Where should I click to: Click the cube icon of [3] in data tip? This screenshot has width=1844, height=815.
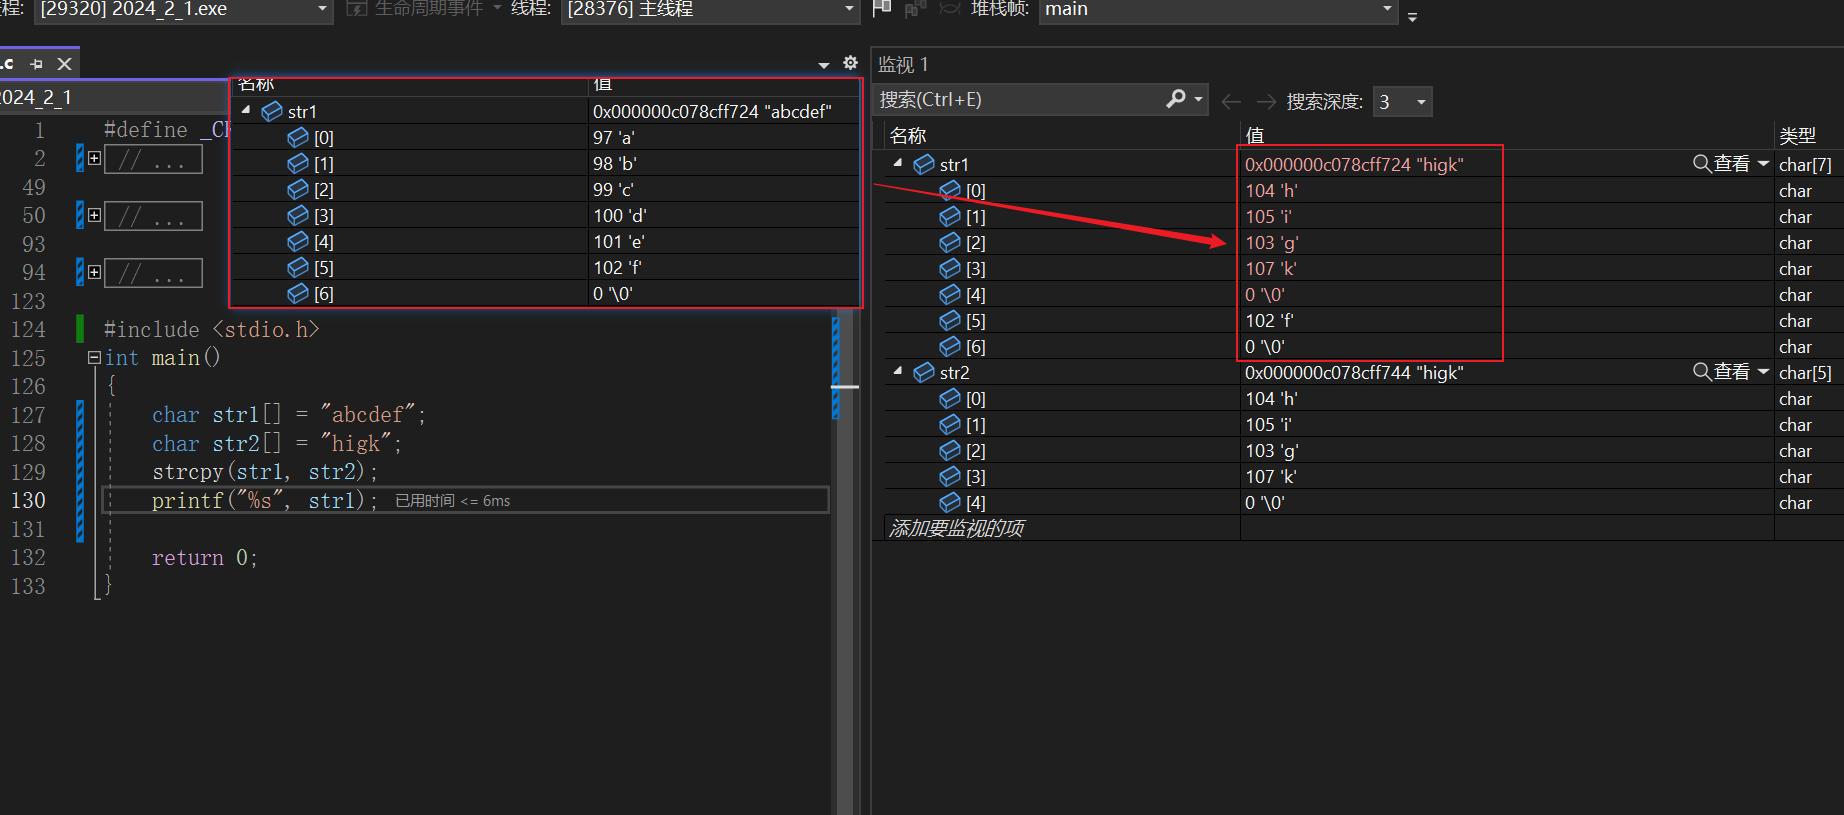298,215
